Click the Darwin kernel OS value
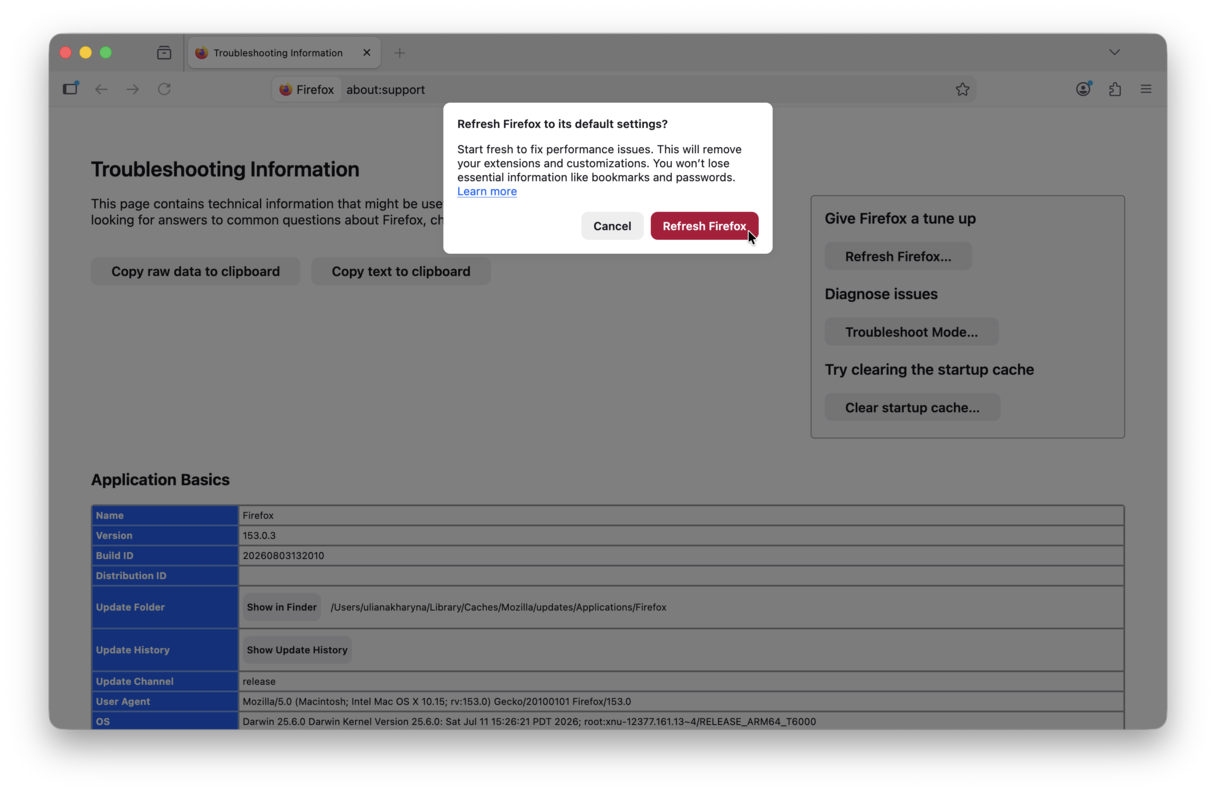Viewport: 1216px width, 794px height. point(529,722)
